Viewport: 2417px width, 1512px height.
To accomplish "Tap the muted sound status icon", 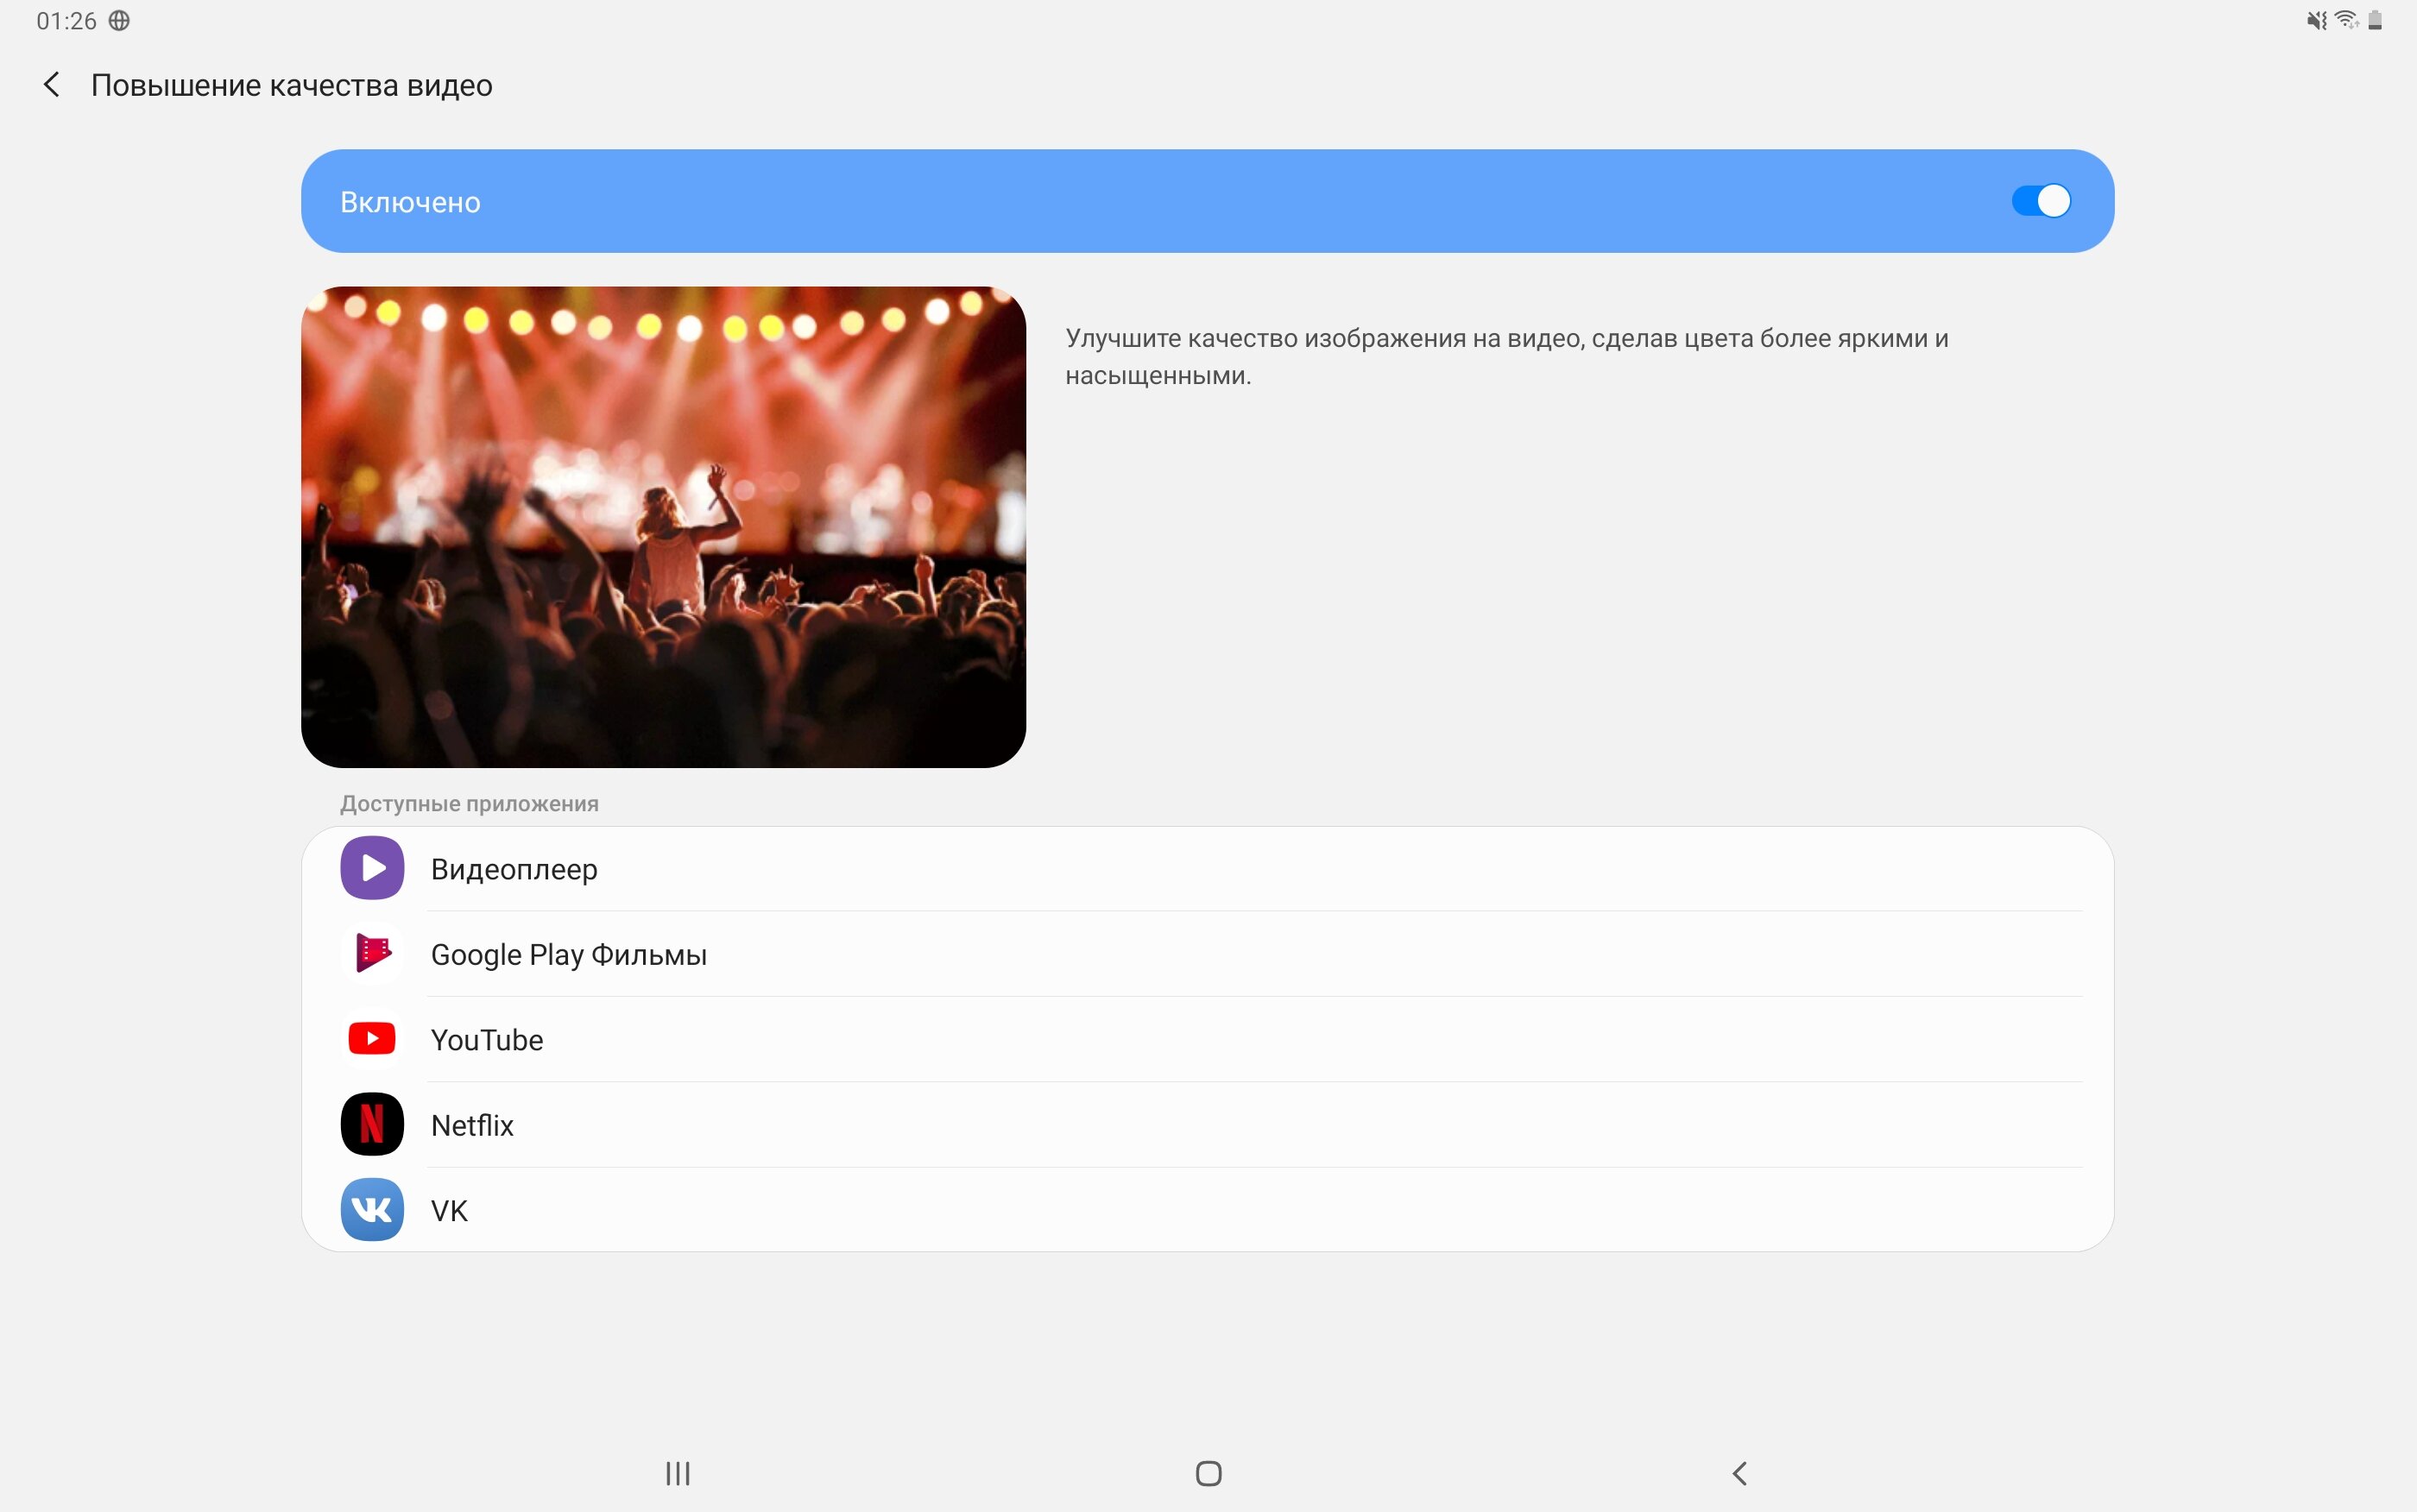I will 2316,20.
